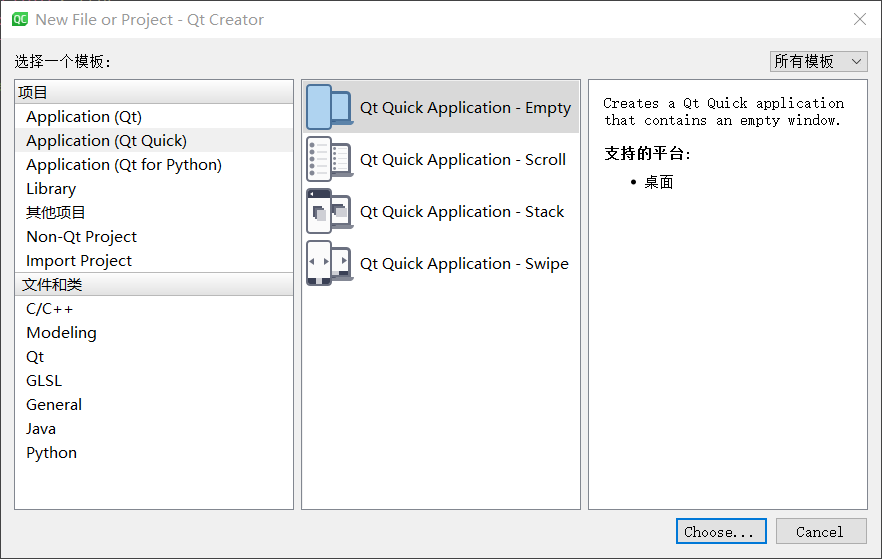
Task: Click the Choose... button
Action: [x=721, y=531]
